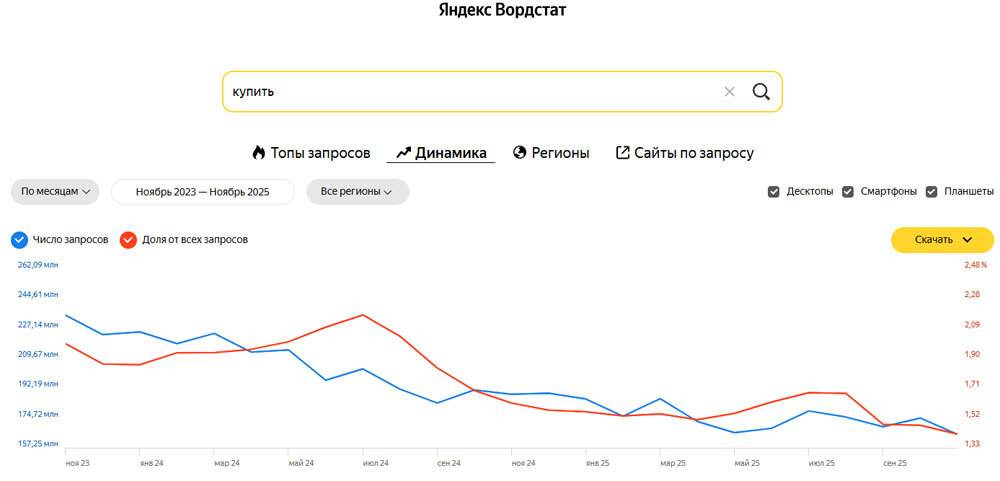The width and height of the screenshot is (1000, 481).
Task: Open date range Ноябрь 2023 — Ноябрь 2025
Action: coord(203,192)
